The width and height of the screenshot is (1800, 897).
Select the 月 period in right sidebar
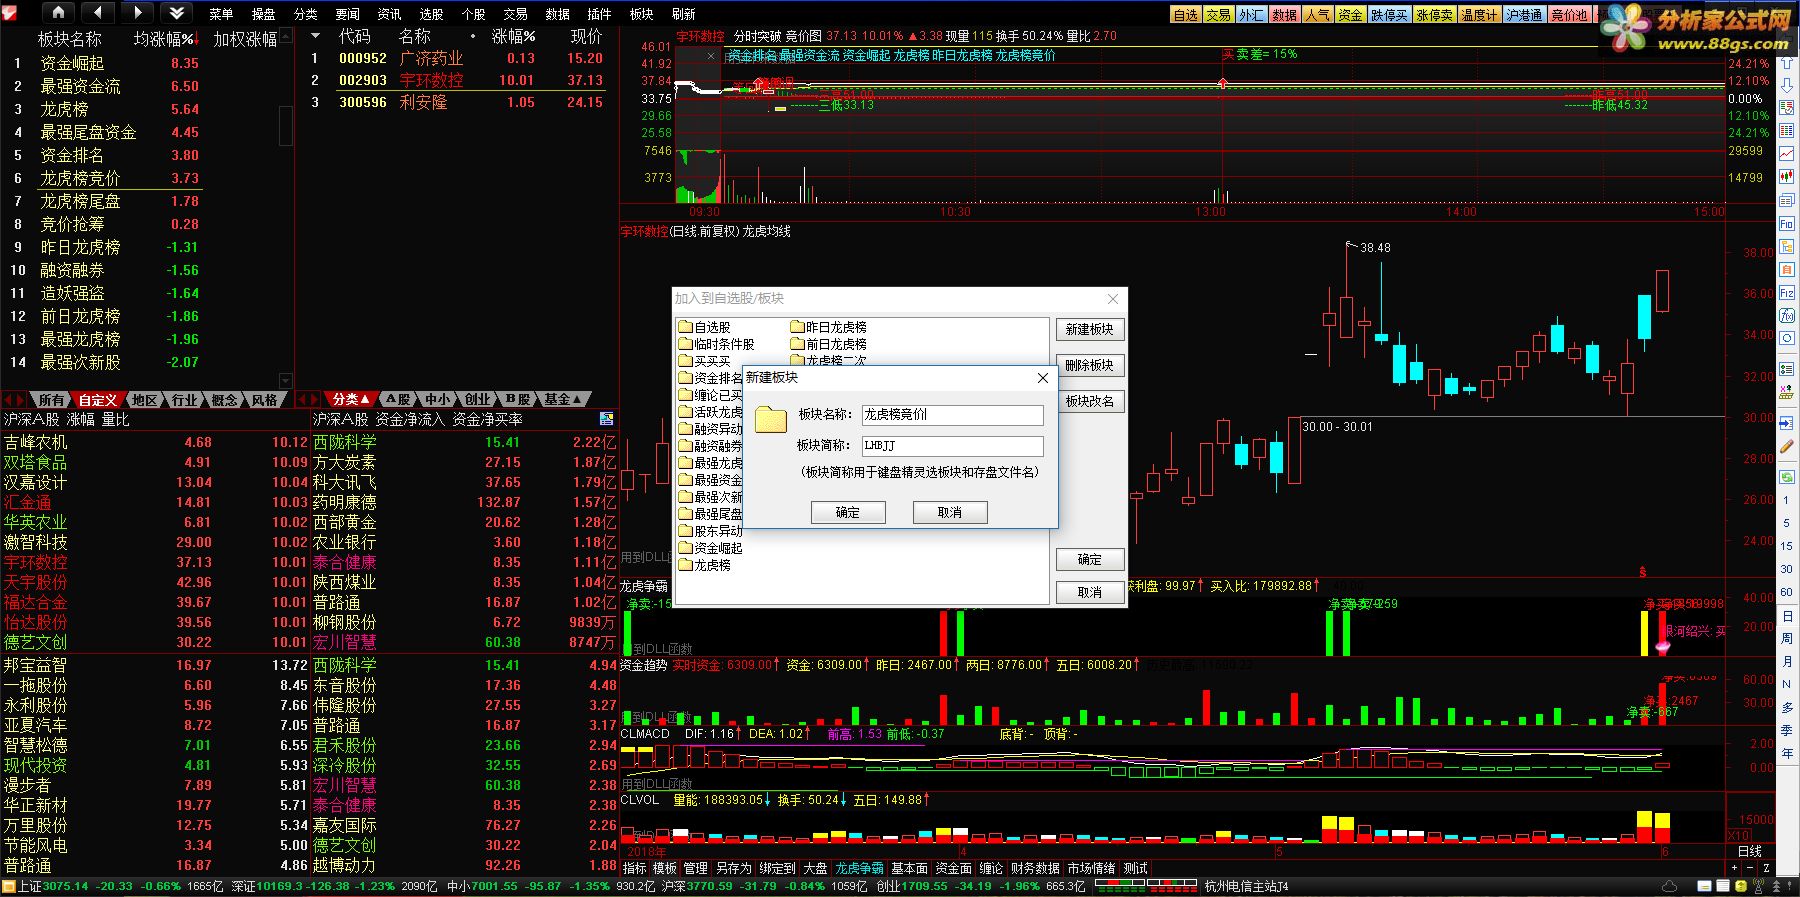click(1787, 661)
